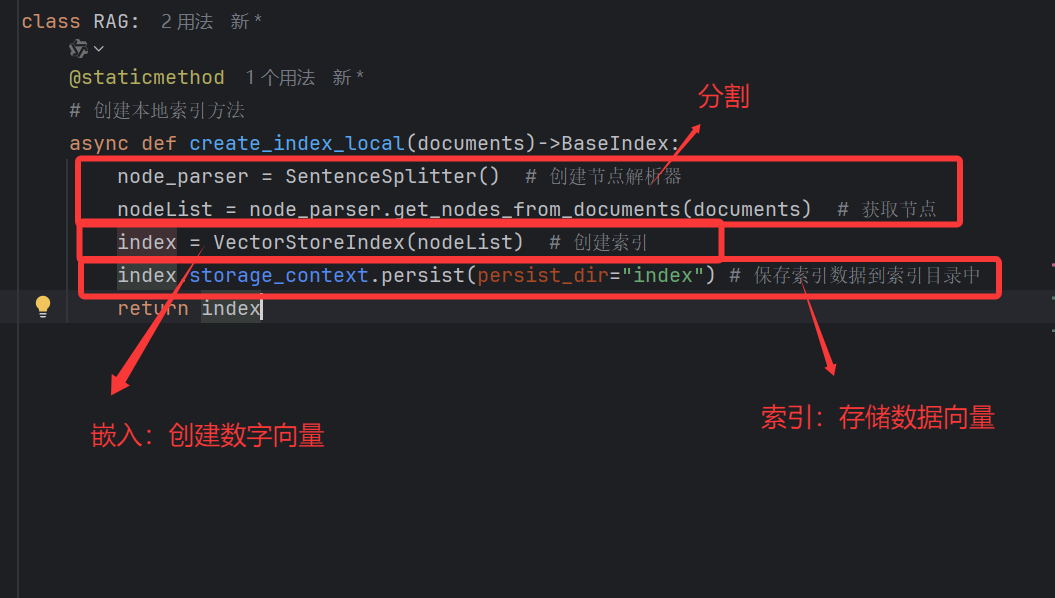Expand the chevron beside the AI assistant icon

tap(99, 48)
